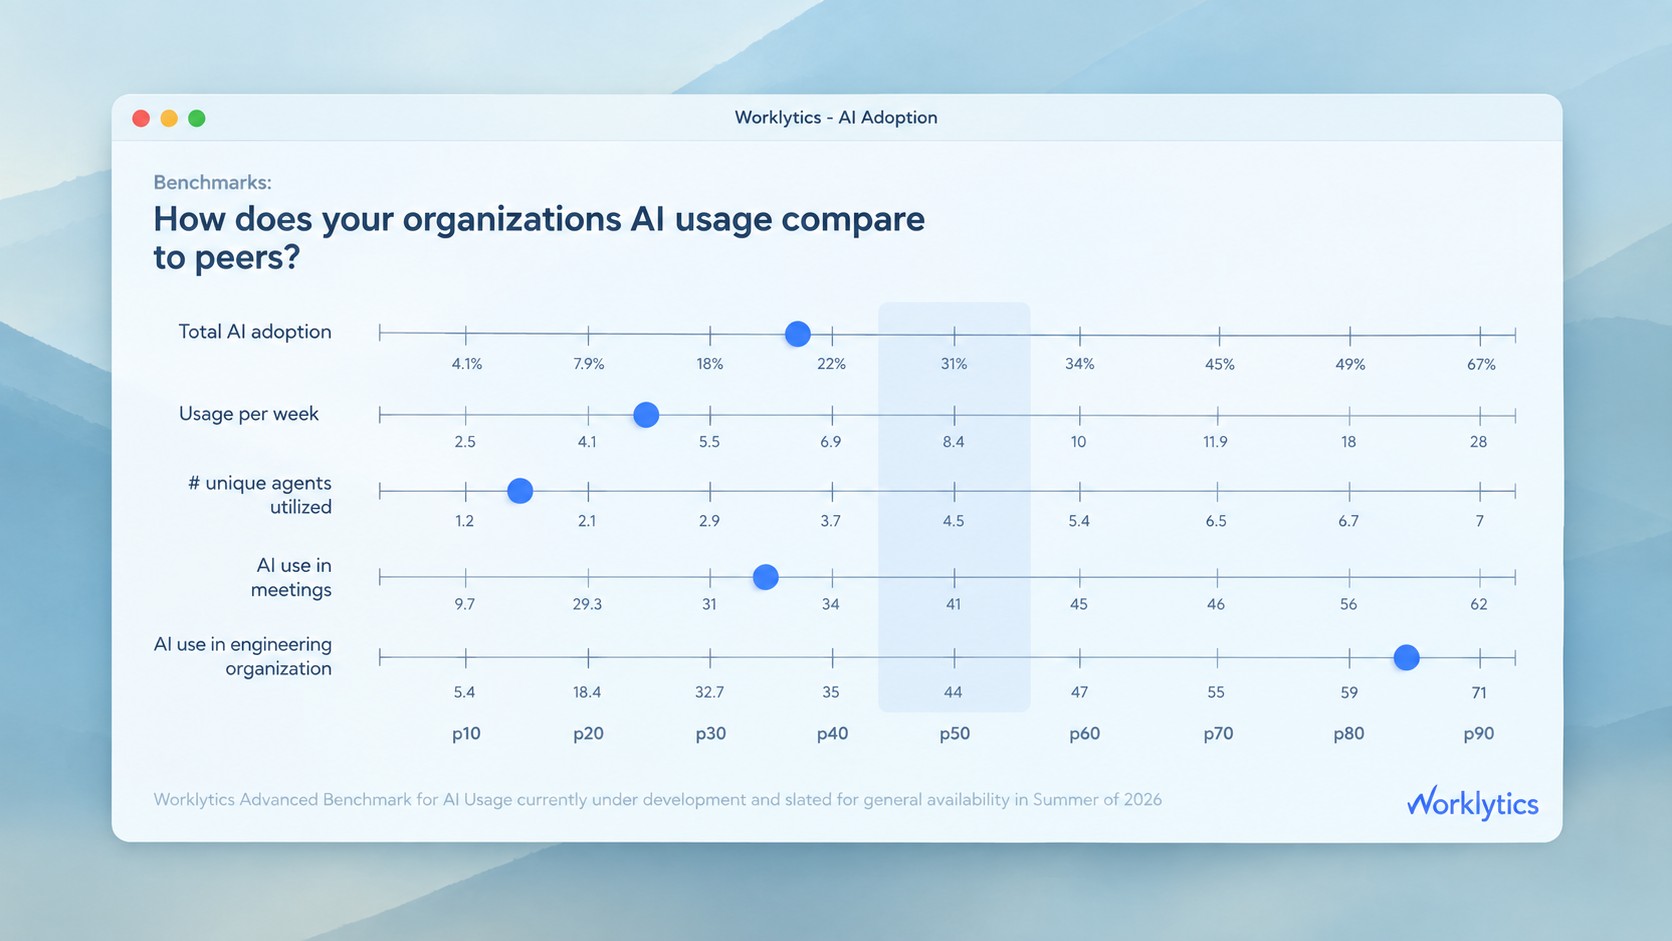Select the p70 percentile label
The width and height of the screenshot is (1672, 941).
tap(1218, 734)
